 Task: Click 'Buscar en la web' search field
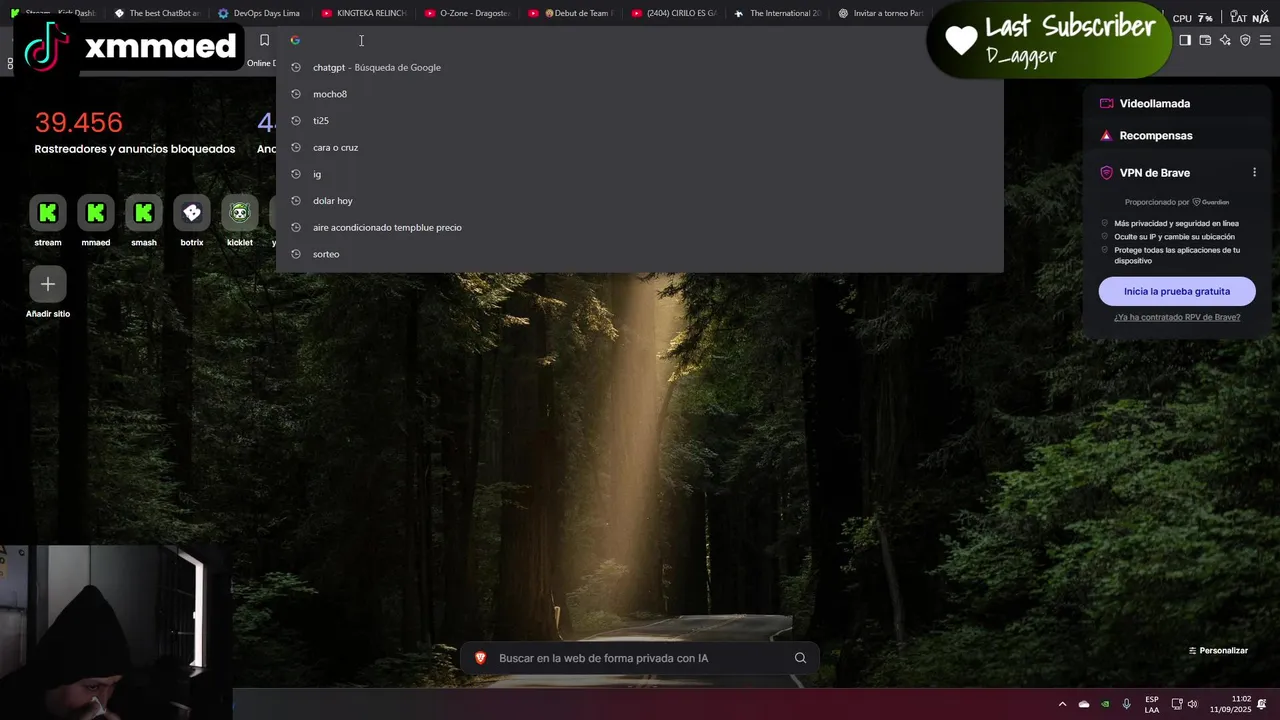tap(640, 658)
